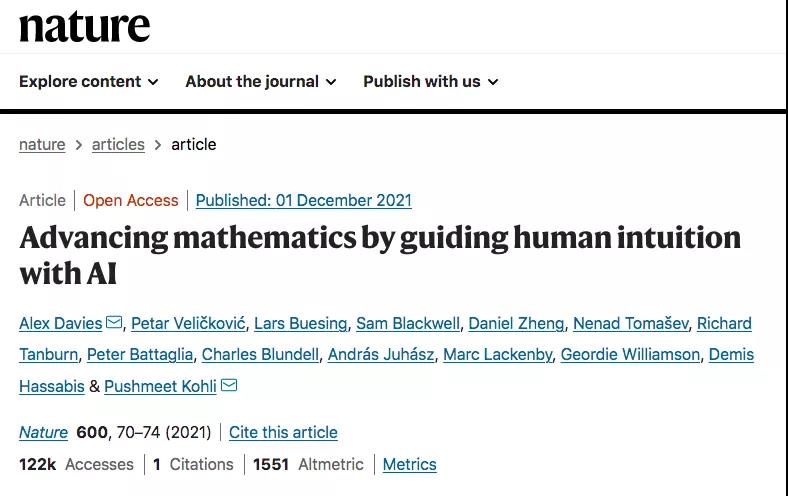Open the Metrics link

pyautogui.click(x=410, y=464)
